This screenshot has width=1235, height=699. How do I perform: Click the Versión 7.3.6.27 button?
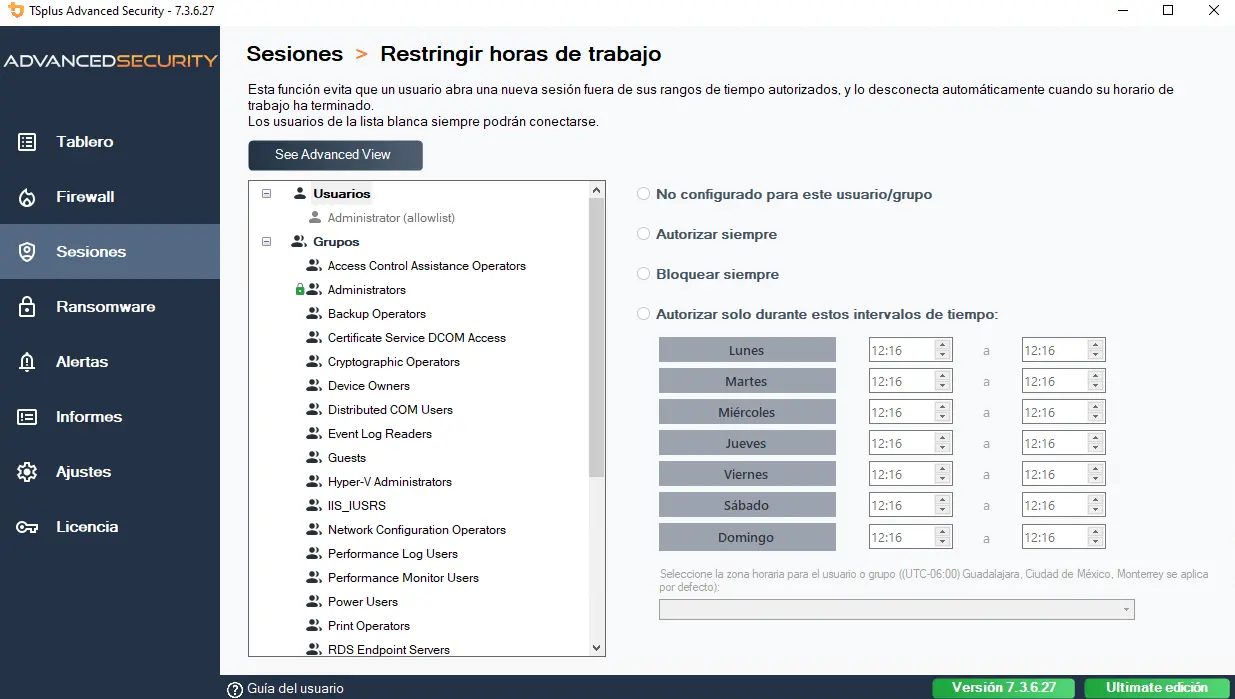tap(1003, 688)
